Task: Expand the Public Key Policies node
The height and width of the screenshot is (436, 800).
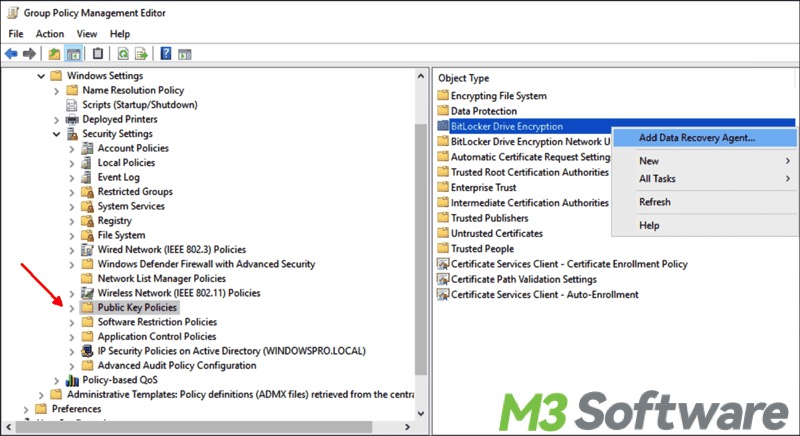Action: tap(72, 308)
